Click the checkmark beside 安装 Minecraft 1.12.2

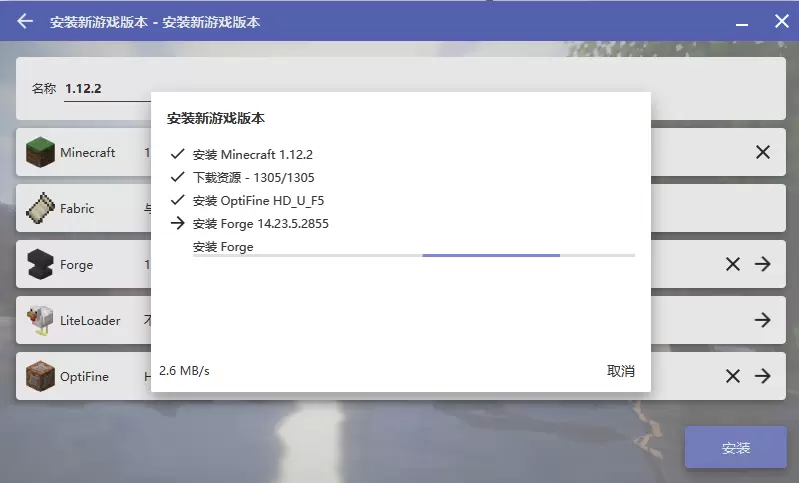177,154
